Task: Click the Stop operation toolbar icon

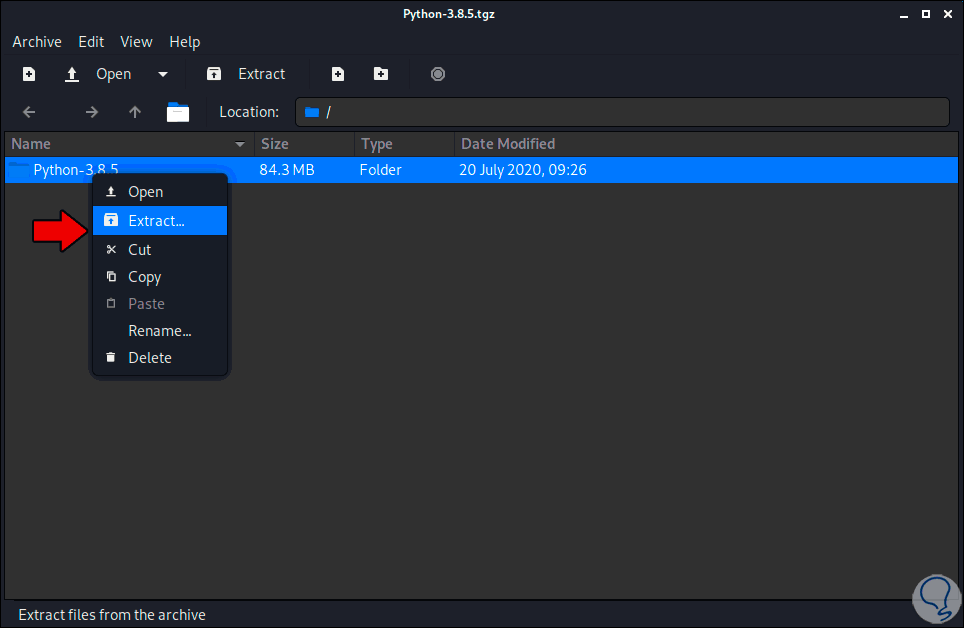Action: [438, 74]
